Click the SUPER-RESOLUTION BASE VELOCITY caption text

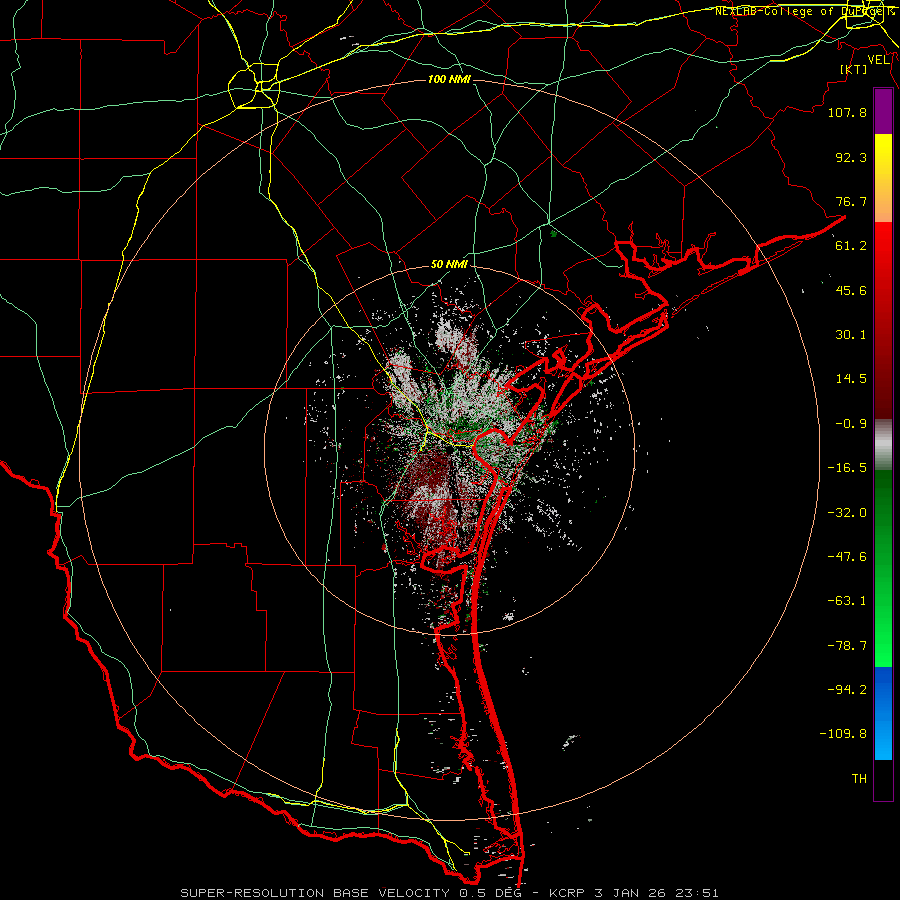tap(315, 893)
